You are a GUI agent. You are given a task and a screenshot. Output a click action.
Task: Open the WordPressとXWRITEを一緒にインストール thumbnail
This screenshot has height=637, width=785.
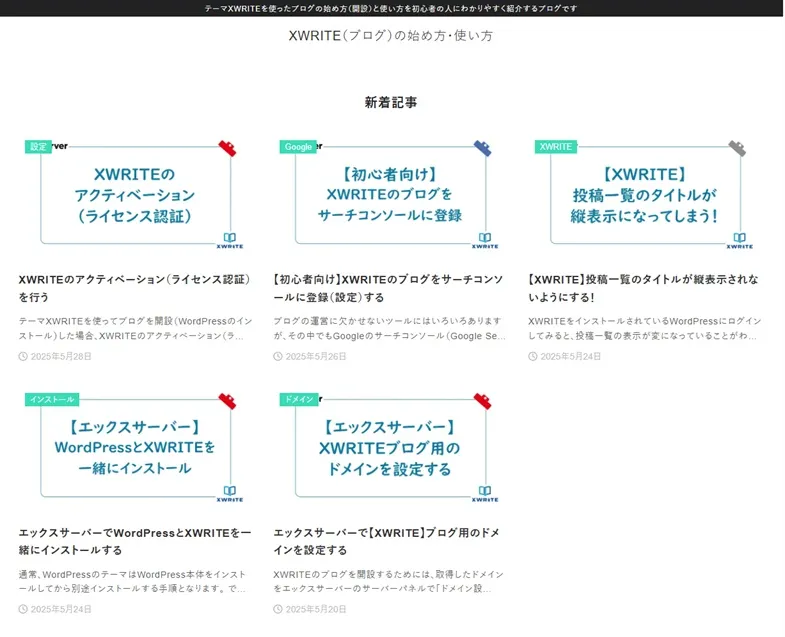pos(135,449)
